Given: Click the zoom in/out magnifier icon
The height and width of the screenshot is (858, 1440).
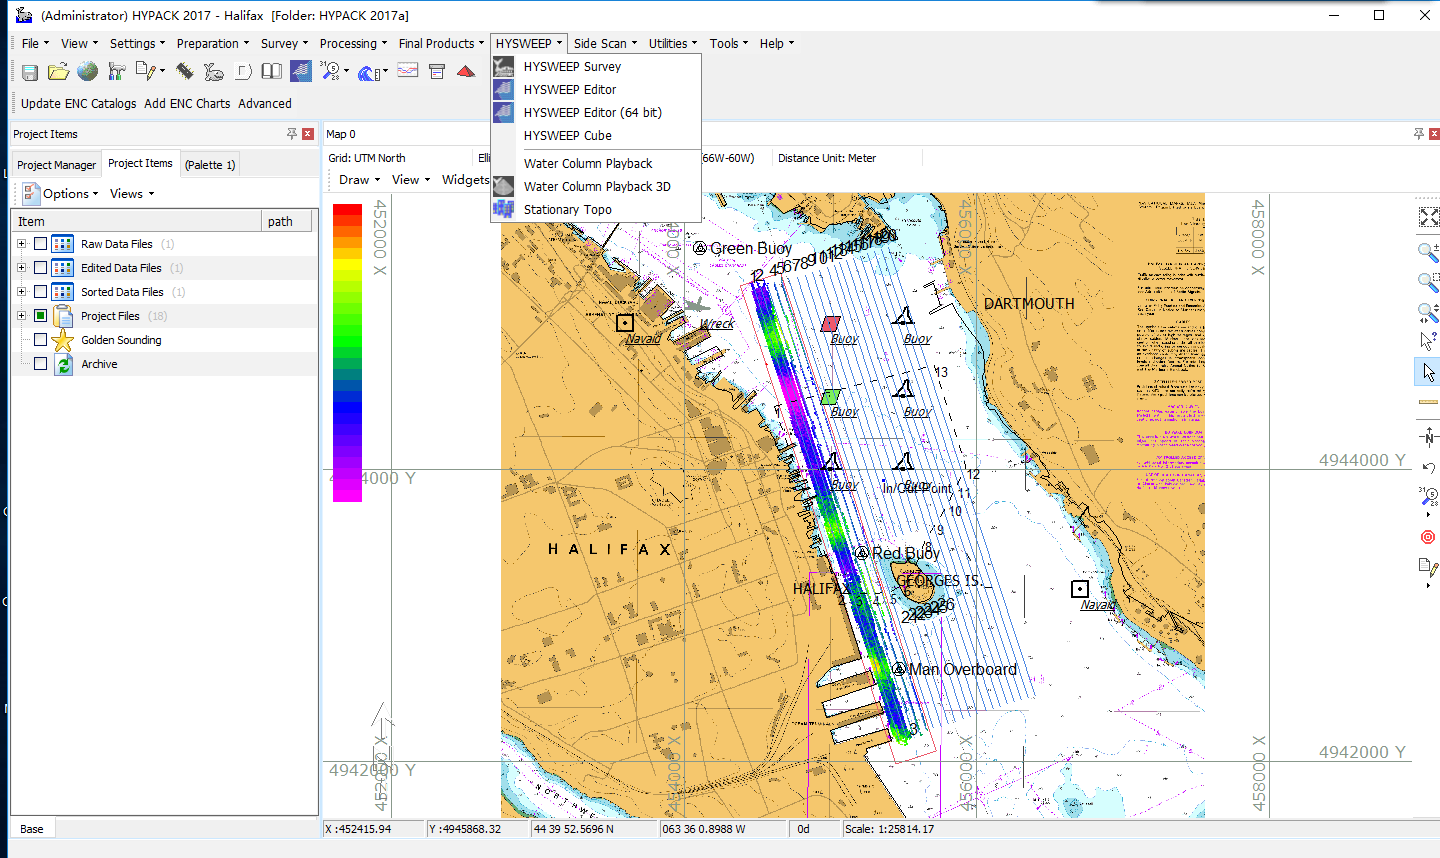Looking at the screenshot, I should [1429, 252].
